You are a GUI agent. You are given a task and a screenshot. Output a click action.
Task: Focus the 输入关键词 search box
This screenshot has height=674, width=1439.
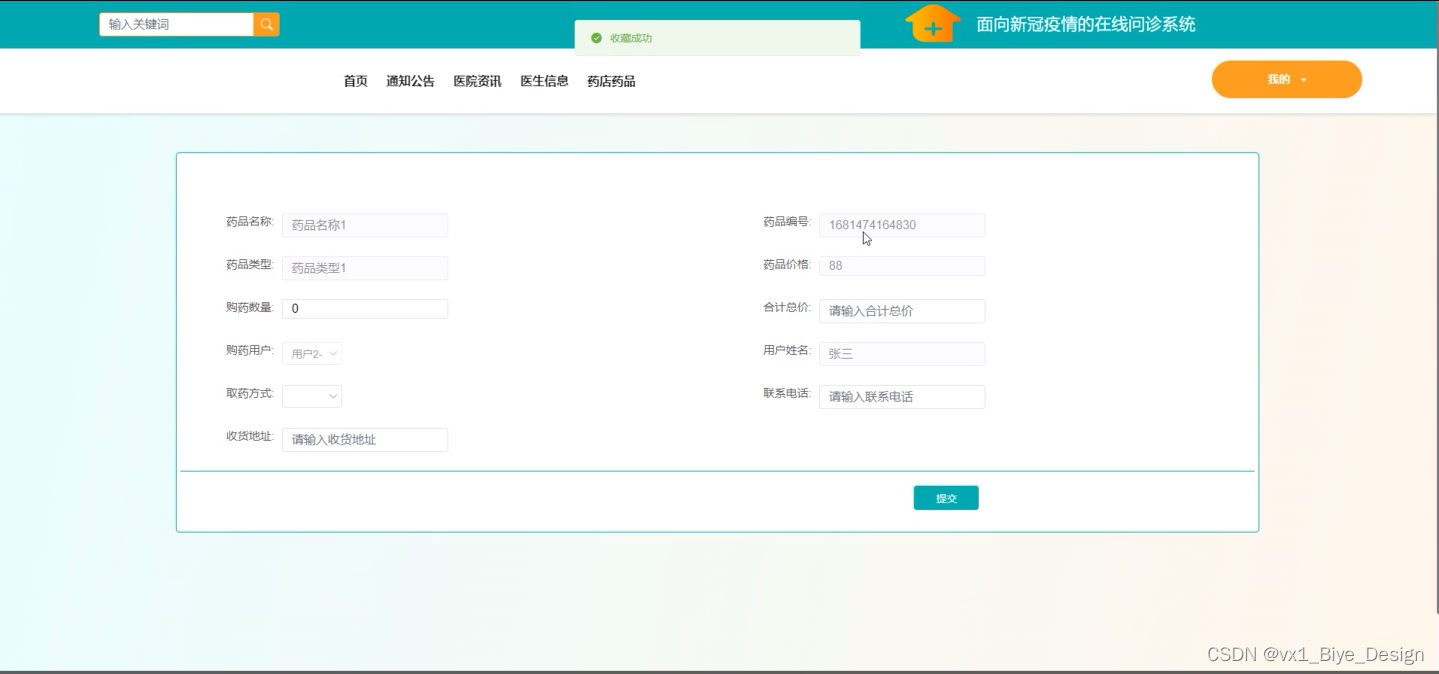(x=177, y=24)
